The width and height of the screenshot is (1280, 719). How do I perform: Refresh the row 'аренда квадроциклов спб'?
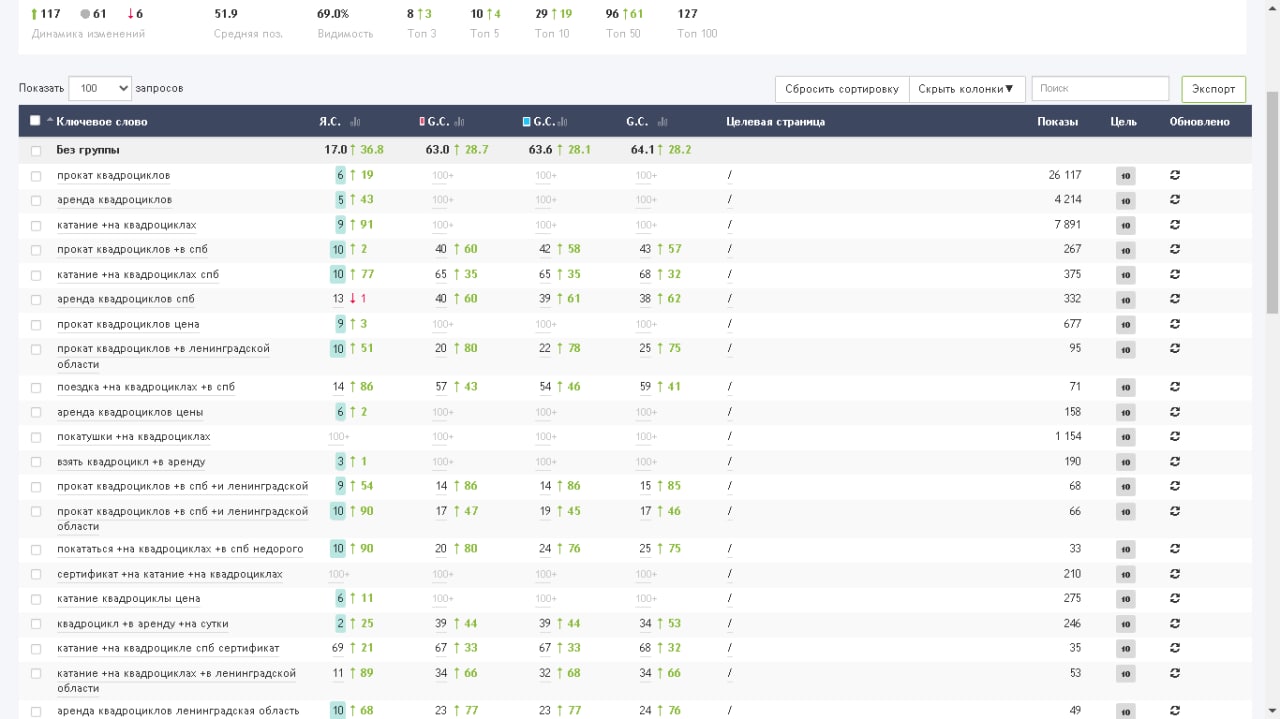click(x=1175, y=299)
